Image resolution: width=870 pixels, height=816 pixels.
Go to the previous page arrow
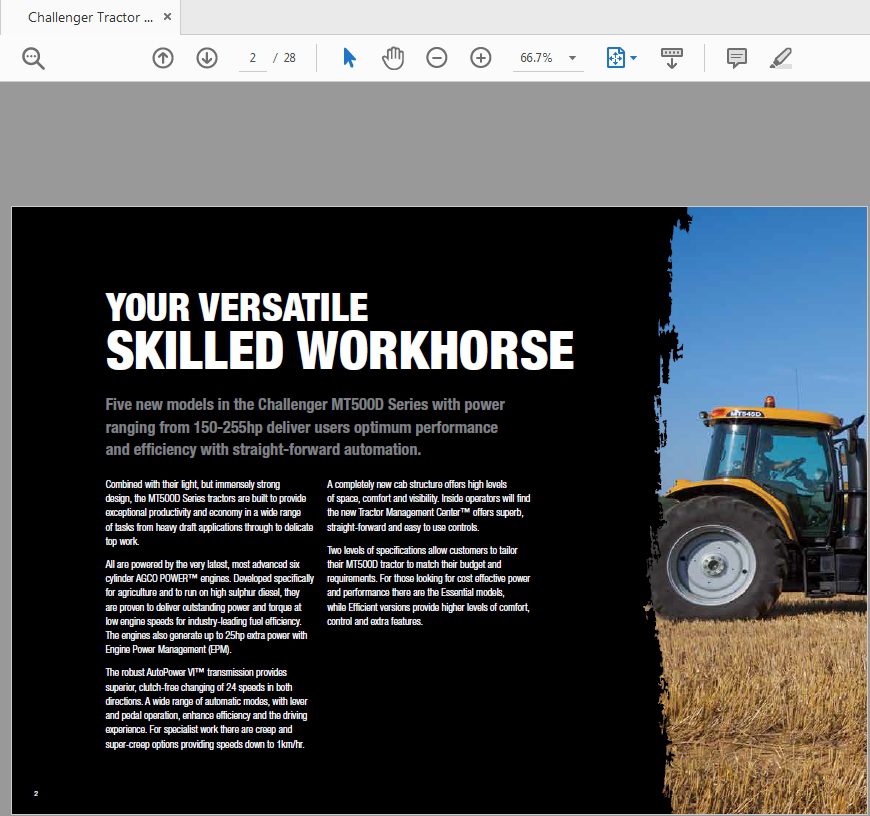tap(162, 58)
